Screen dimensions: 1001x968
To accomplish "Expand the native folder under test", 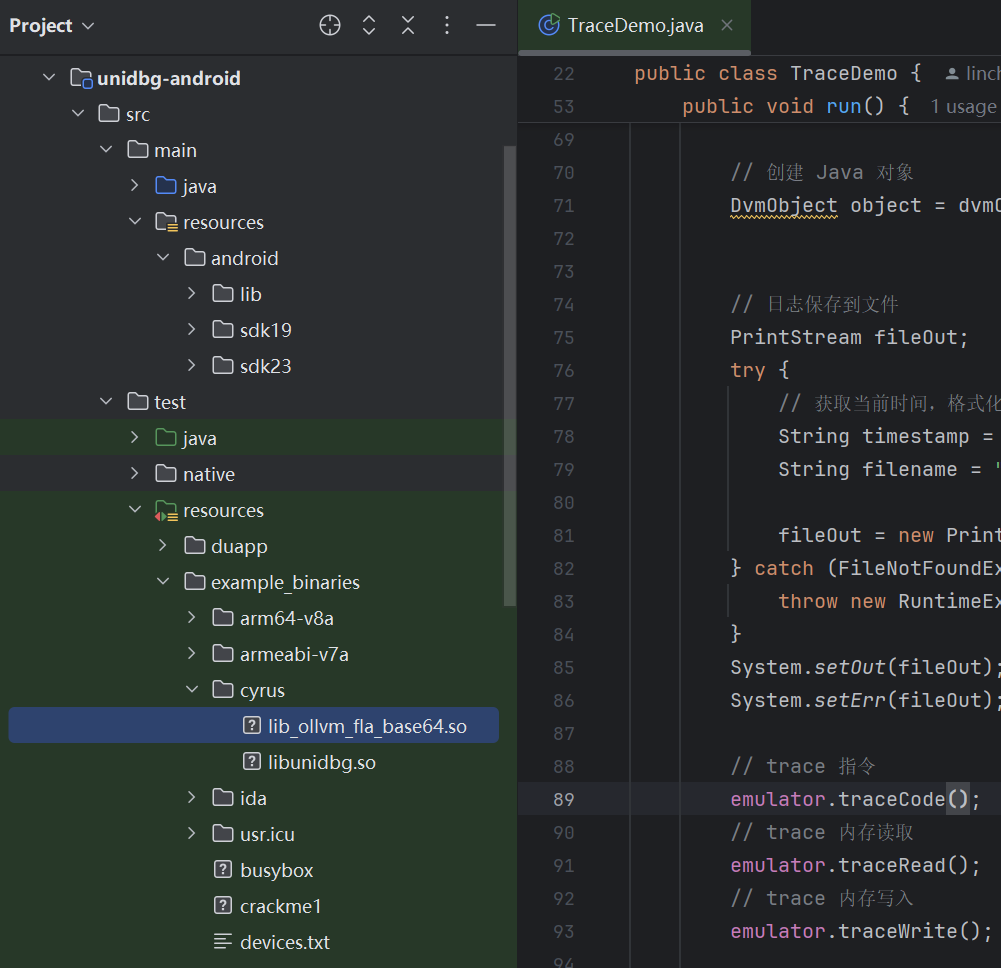I will (x=134, y=473).
